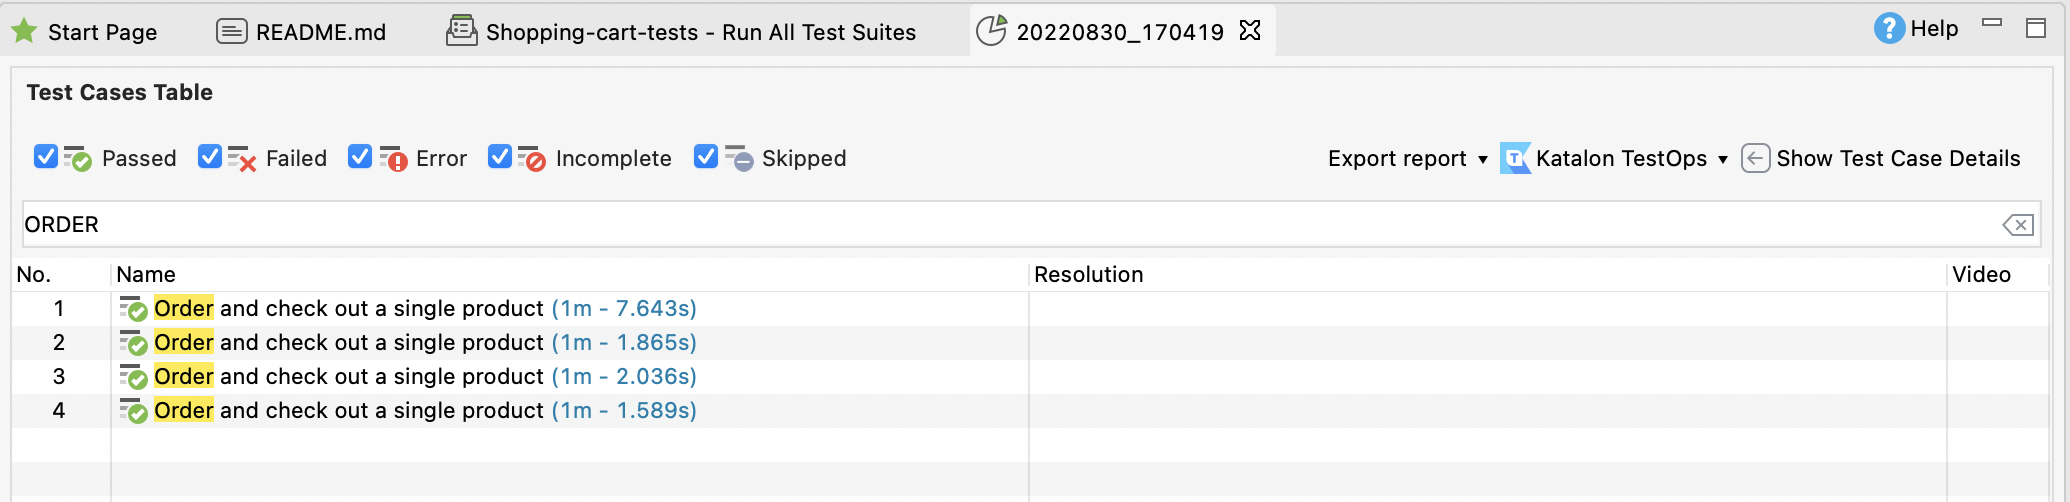Click passed status icon of test case 4
Image resolution: width=2070 pixels, height=502 pixels.
point(133,411)
